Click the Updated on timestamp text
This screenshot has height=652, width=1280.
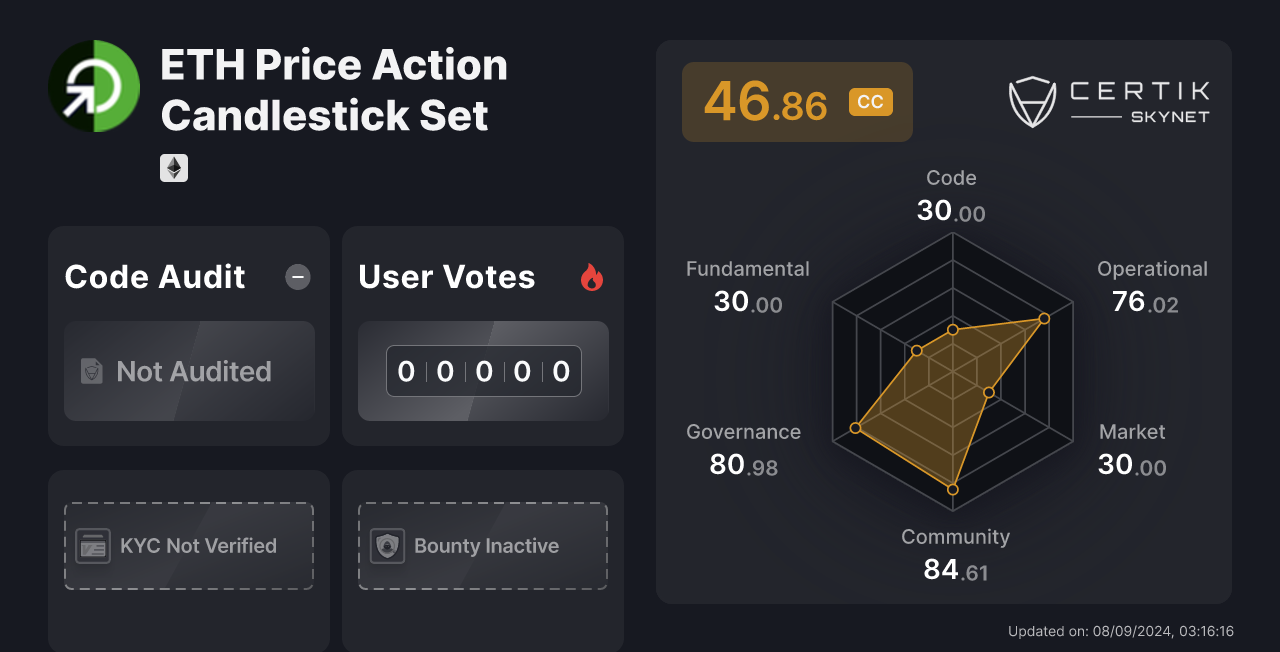coord(1120,631)
